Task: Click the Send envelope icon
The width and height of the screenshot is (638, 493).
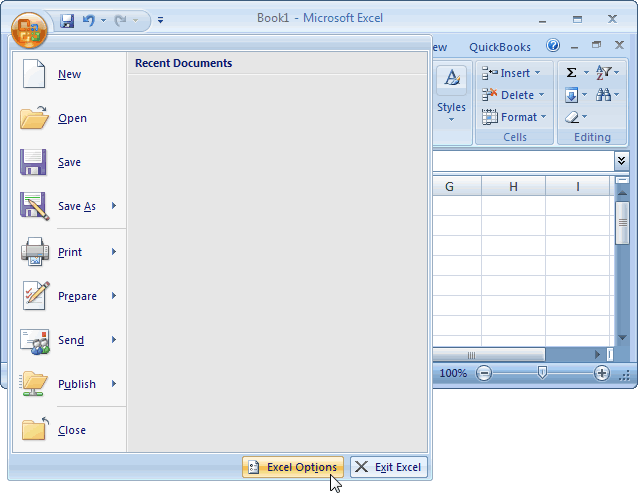Action: 35,341
